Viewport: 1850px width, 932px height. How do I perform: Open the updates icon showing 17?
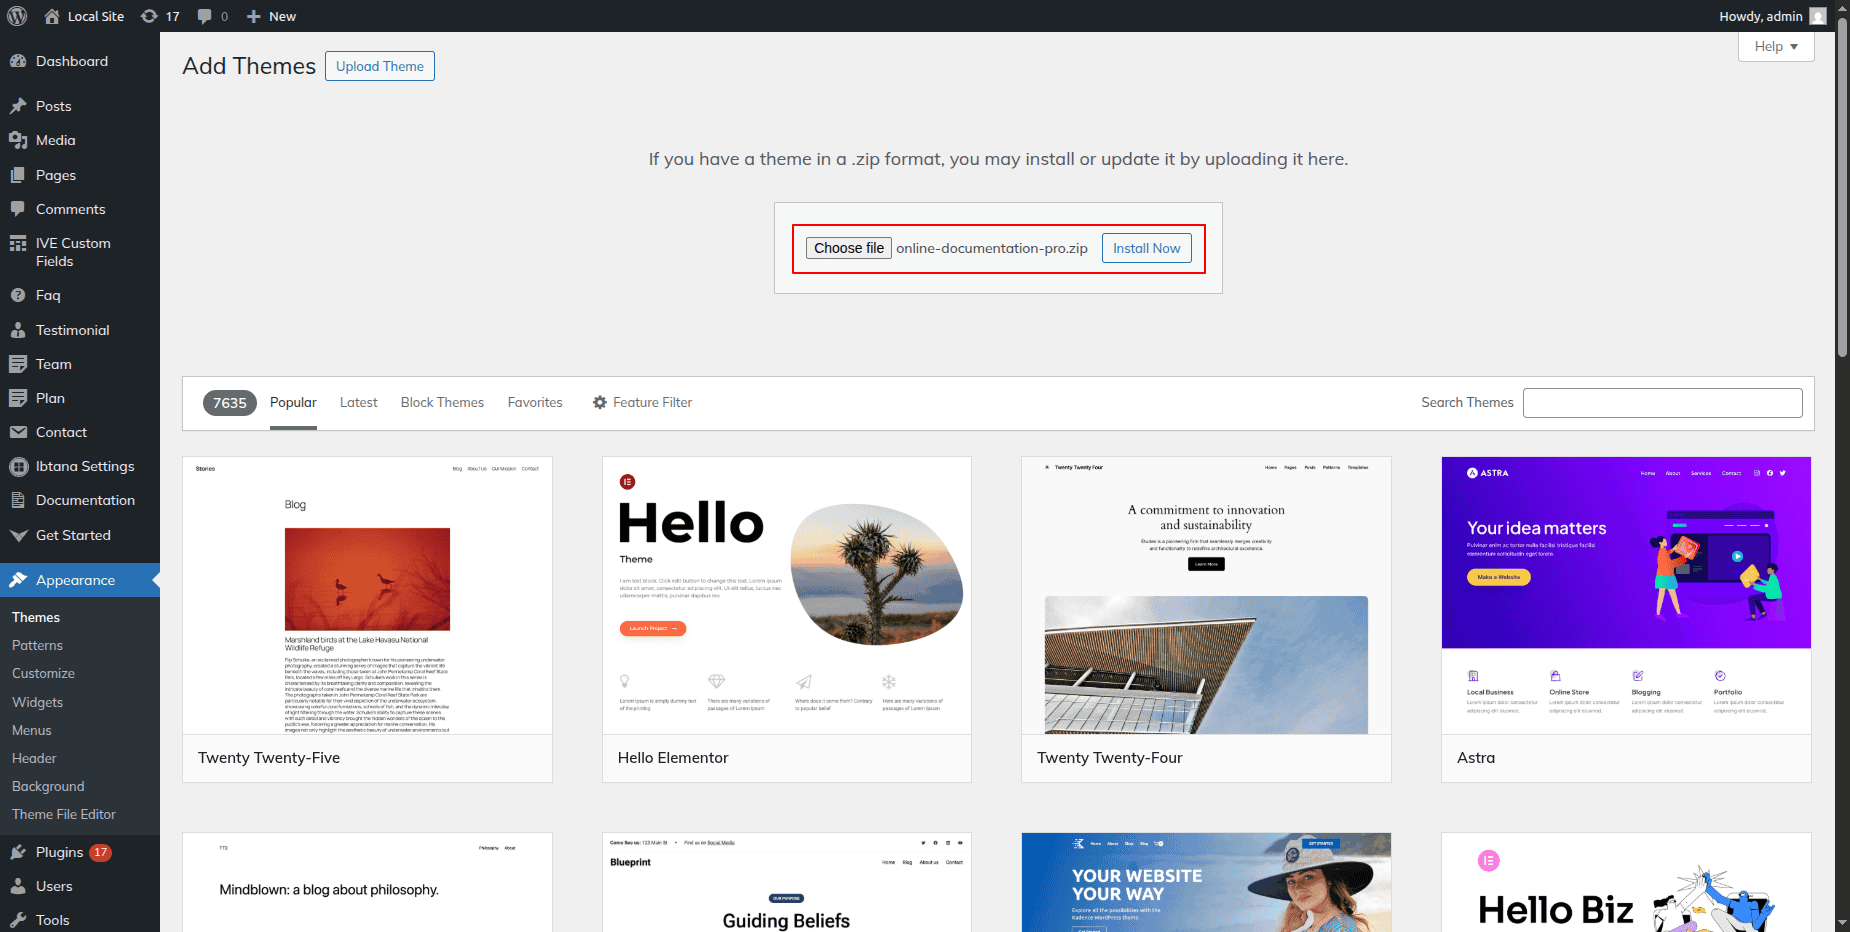coord(150,16)
